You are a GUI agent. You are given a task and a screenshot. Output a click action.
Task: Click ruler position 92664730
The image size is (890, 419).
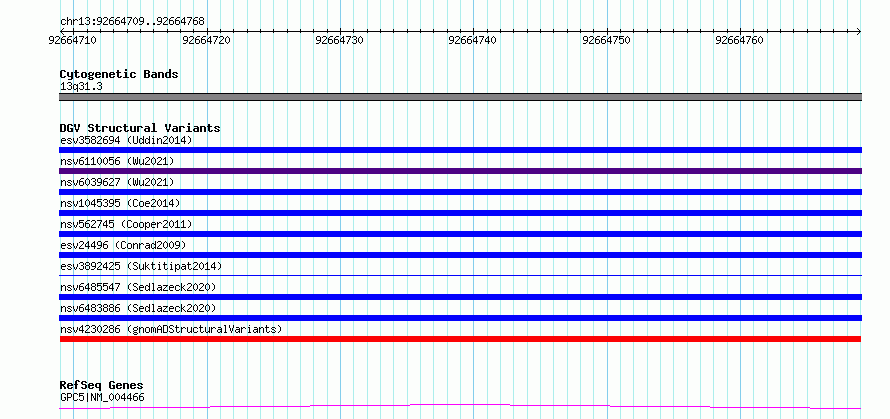[x=339, y=40]
